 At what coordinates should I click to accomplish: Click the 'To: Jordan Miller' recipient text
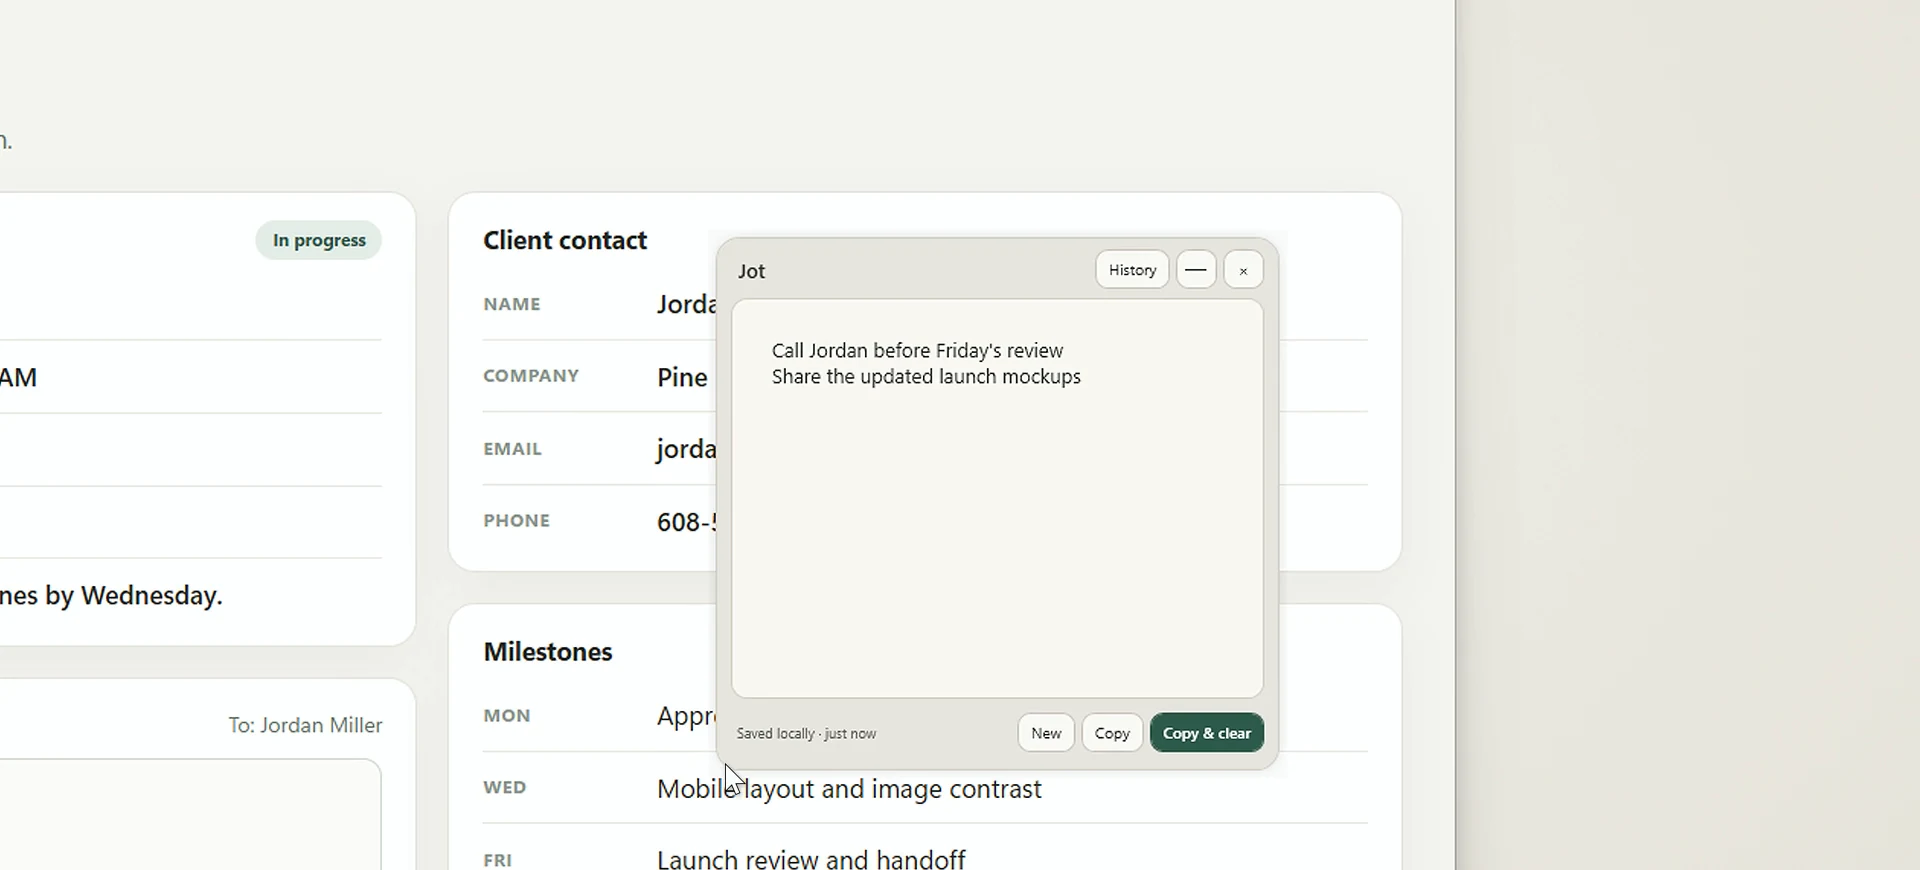[305, 725]
